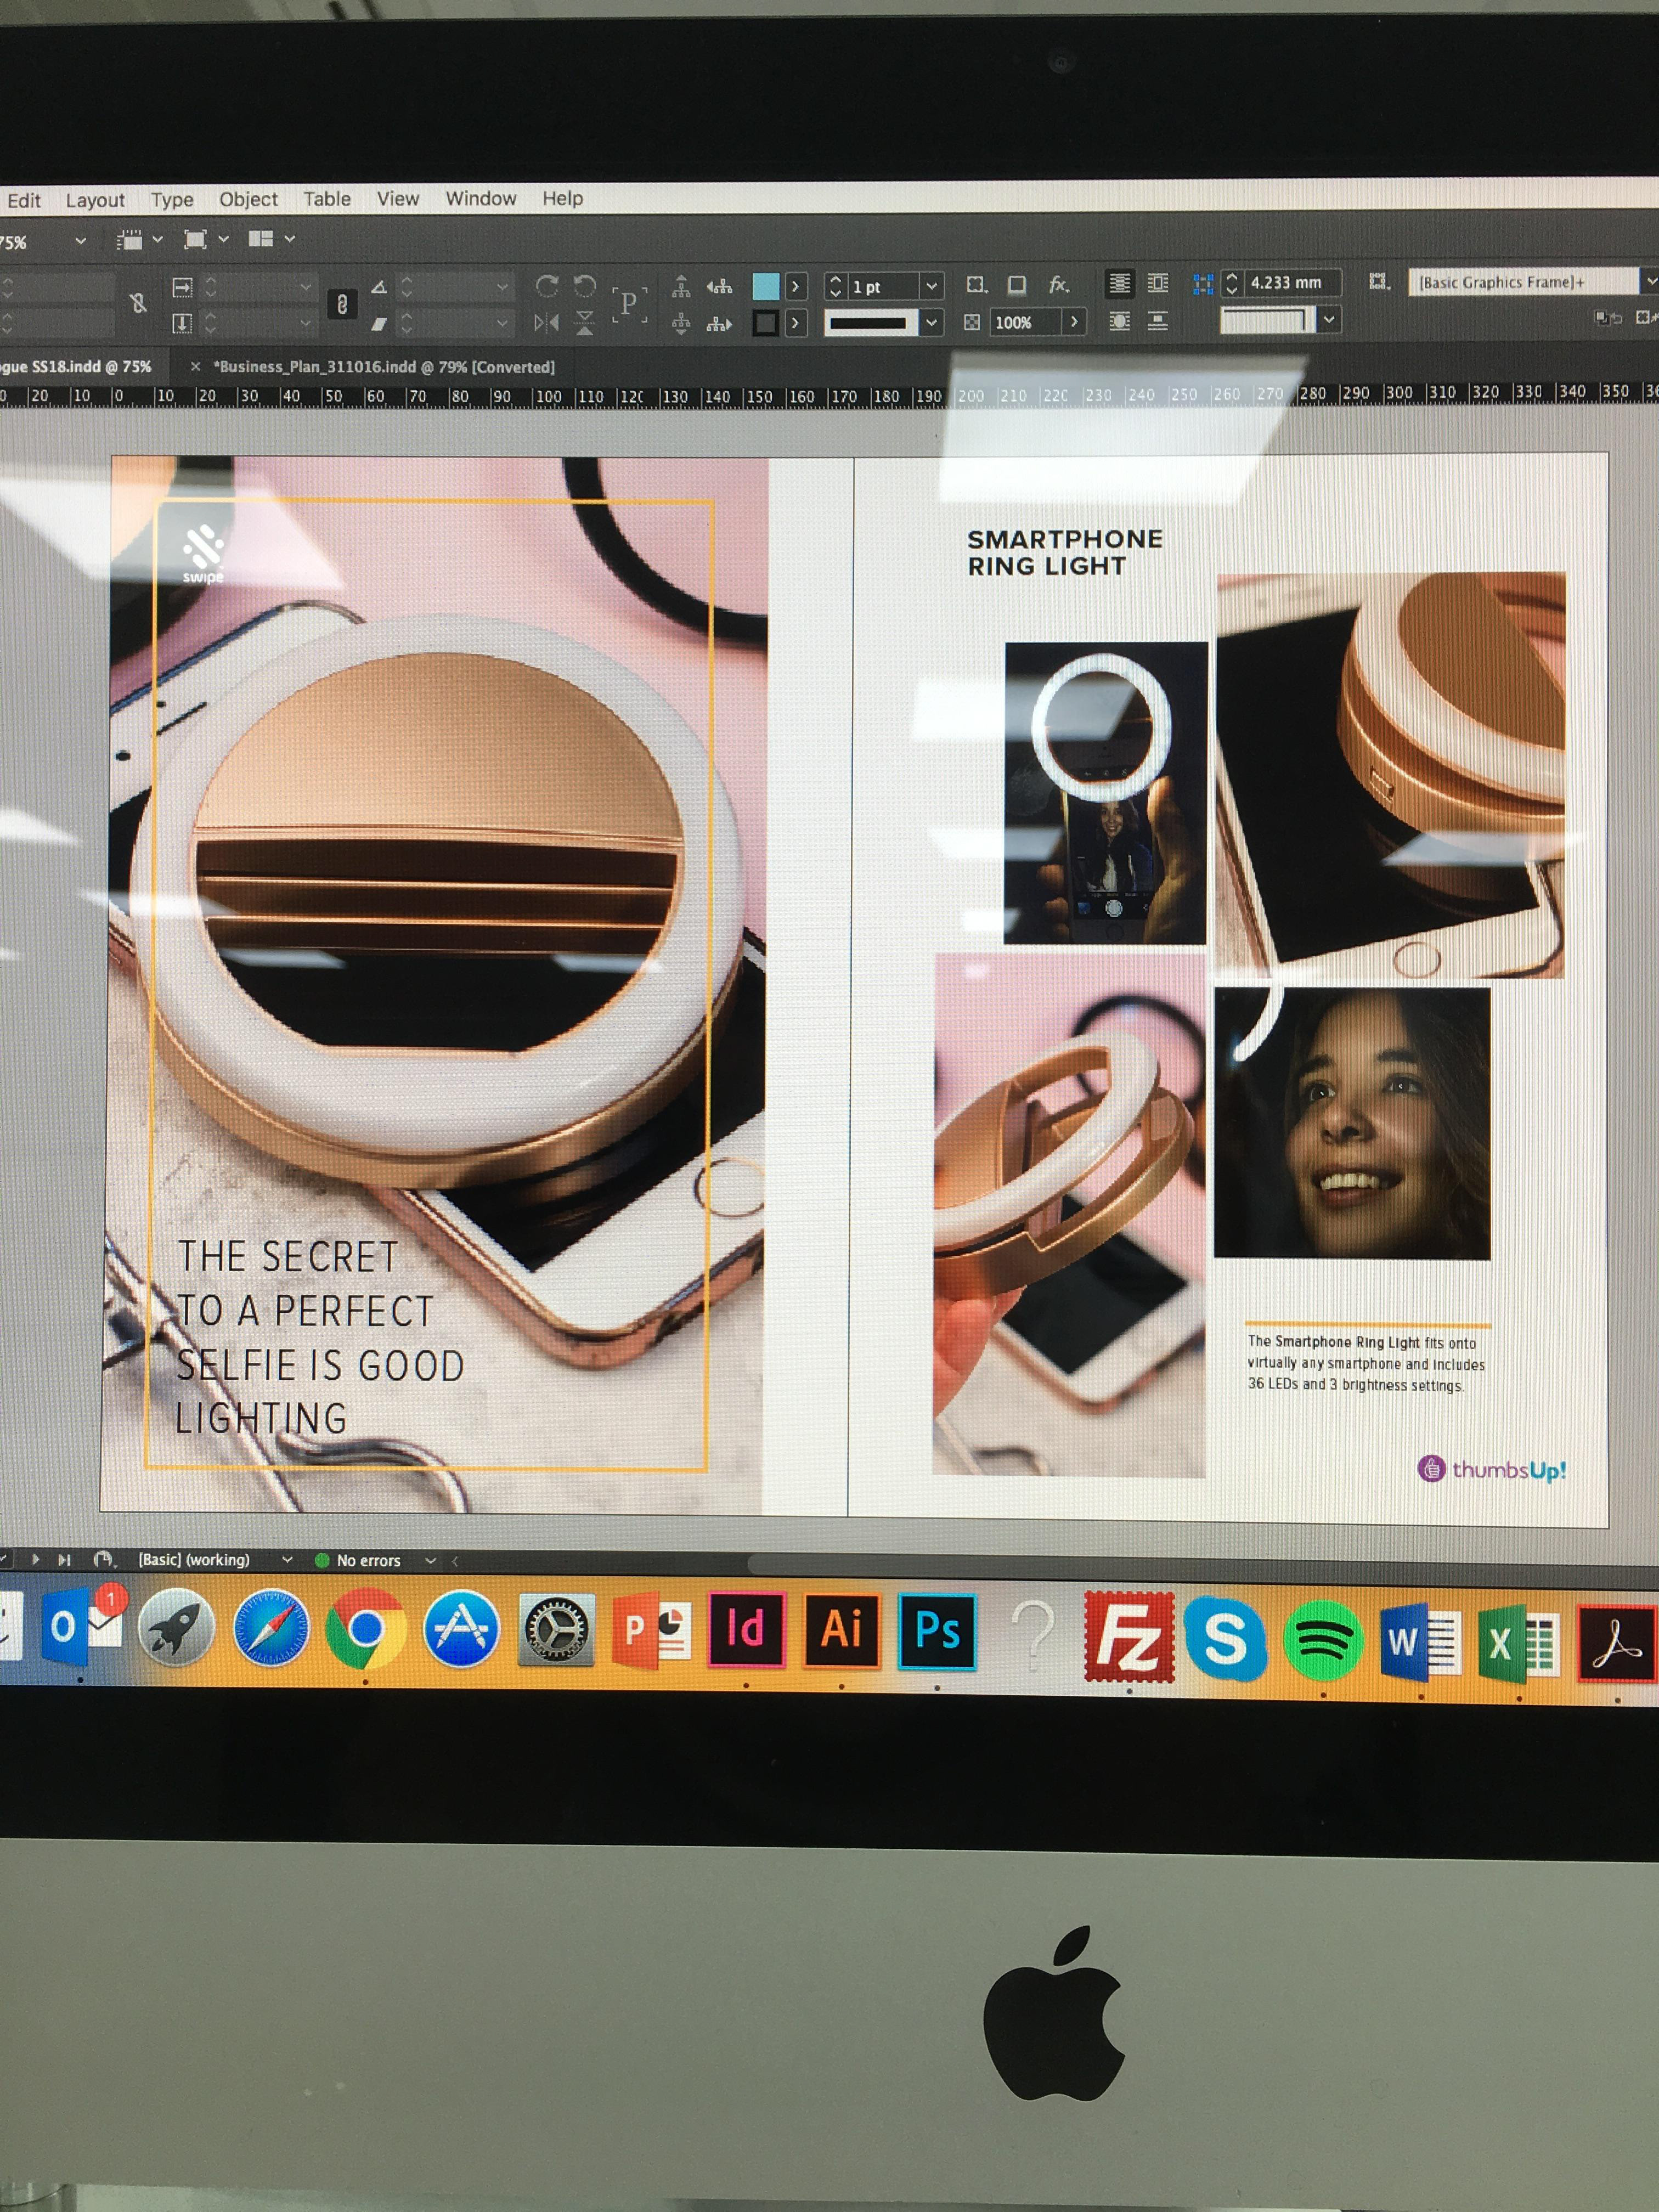Click Select Content icon
Viewport: 1659px width, 2212px height.
coord(681,323)
